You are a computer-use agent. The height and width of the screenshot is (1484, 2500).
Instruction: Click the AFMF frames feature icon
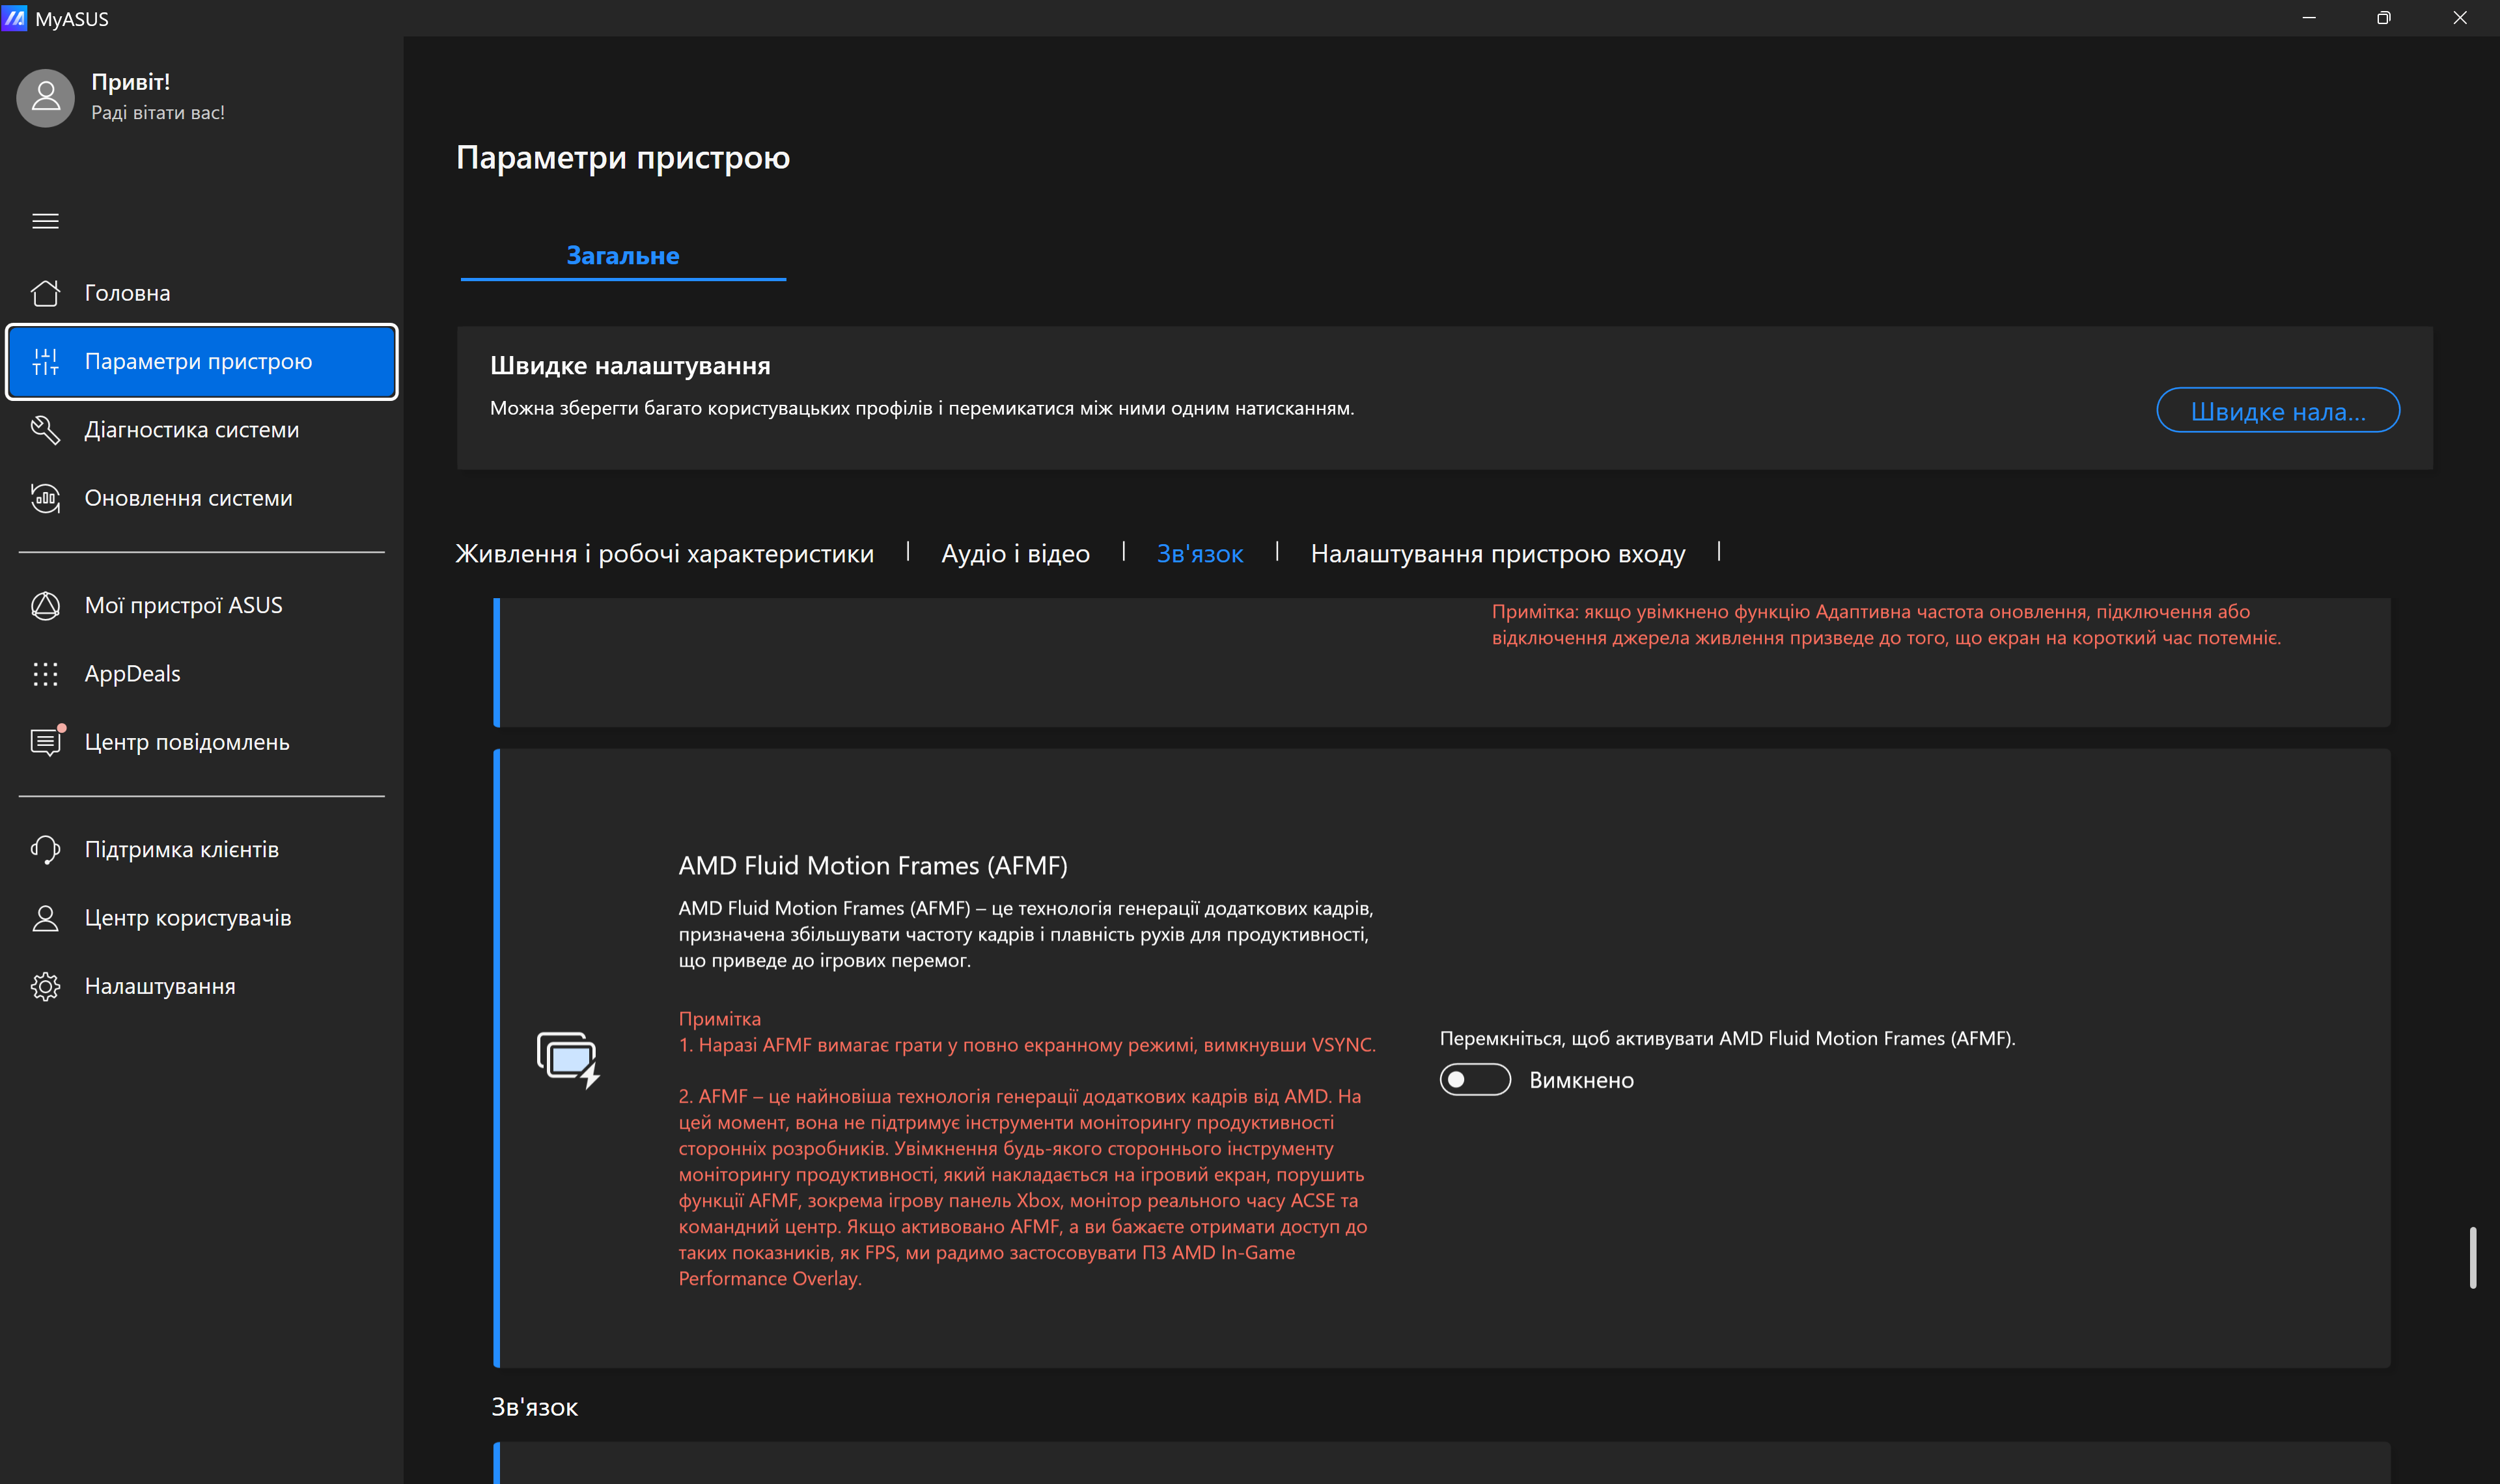tap(568, 1059)
